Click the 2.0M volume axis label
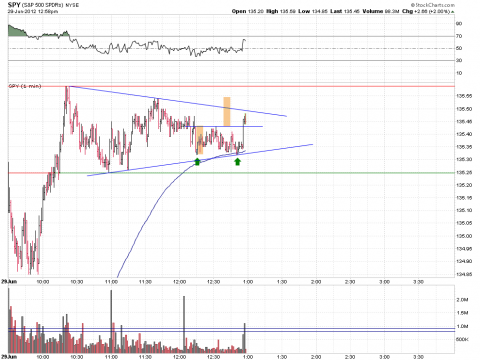 pyautogui.click(x=462, y=300)
